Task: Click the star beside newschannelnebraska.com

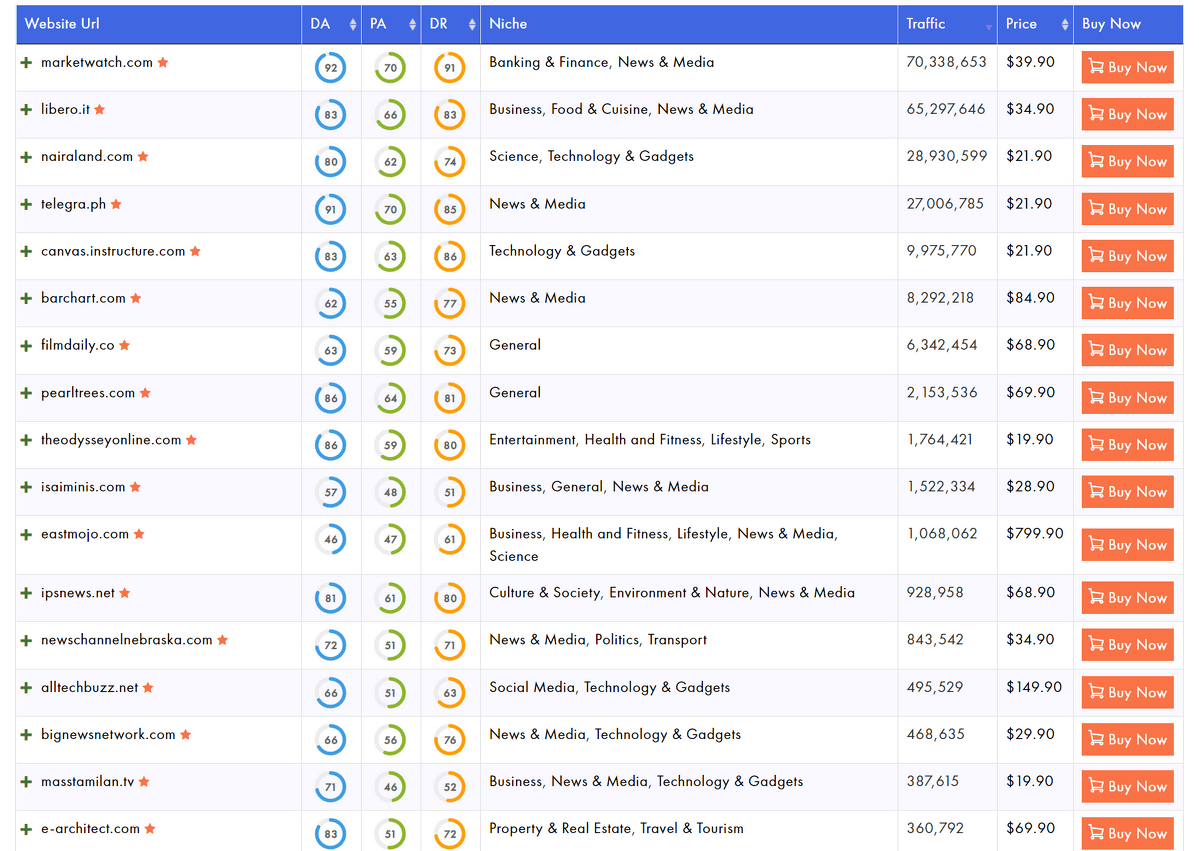Action: (x=223, y=640)
